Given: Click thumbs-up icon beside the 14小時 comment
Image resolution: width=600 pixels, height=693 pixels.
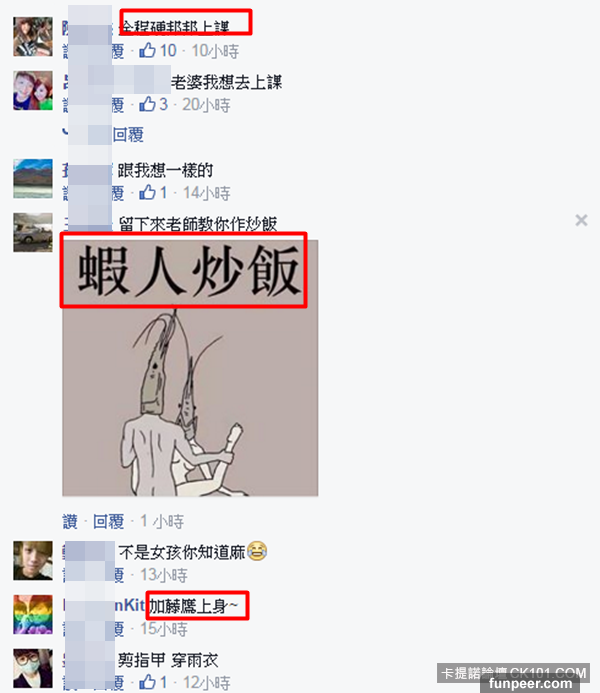Looking at the screenshot, I should pos(148,192).
